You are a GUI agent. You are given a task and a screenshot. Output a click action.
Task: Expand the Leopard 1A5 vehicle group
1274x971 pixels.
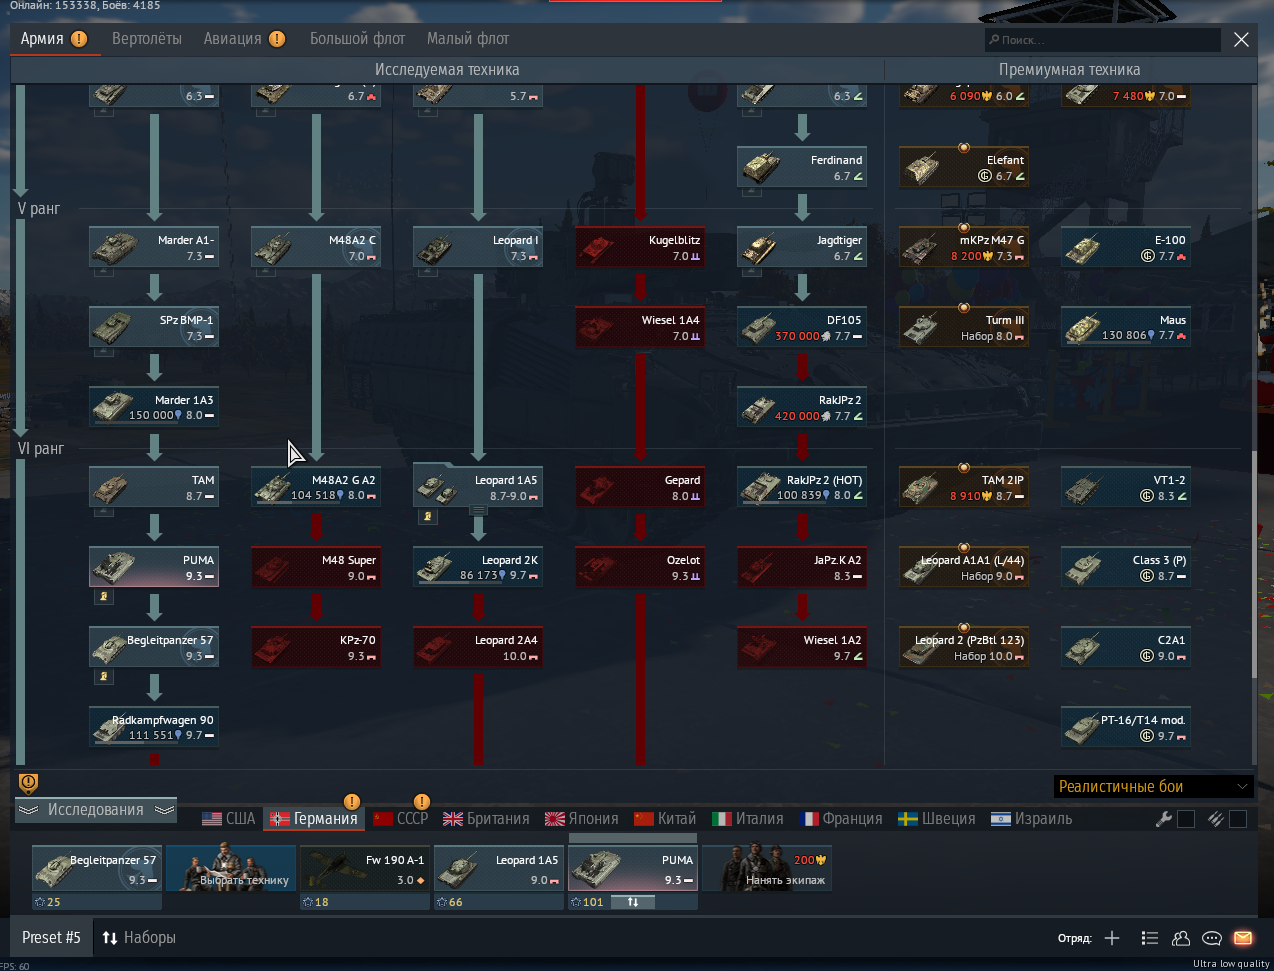tap(478, 510)
